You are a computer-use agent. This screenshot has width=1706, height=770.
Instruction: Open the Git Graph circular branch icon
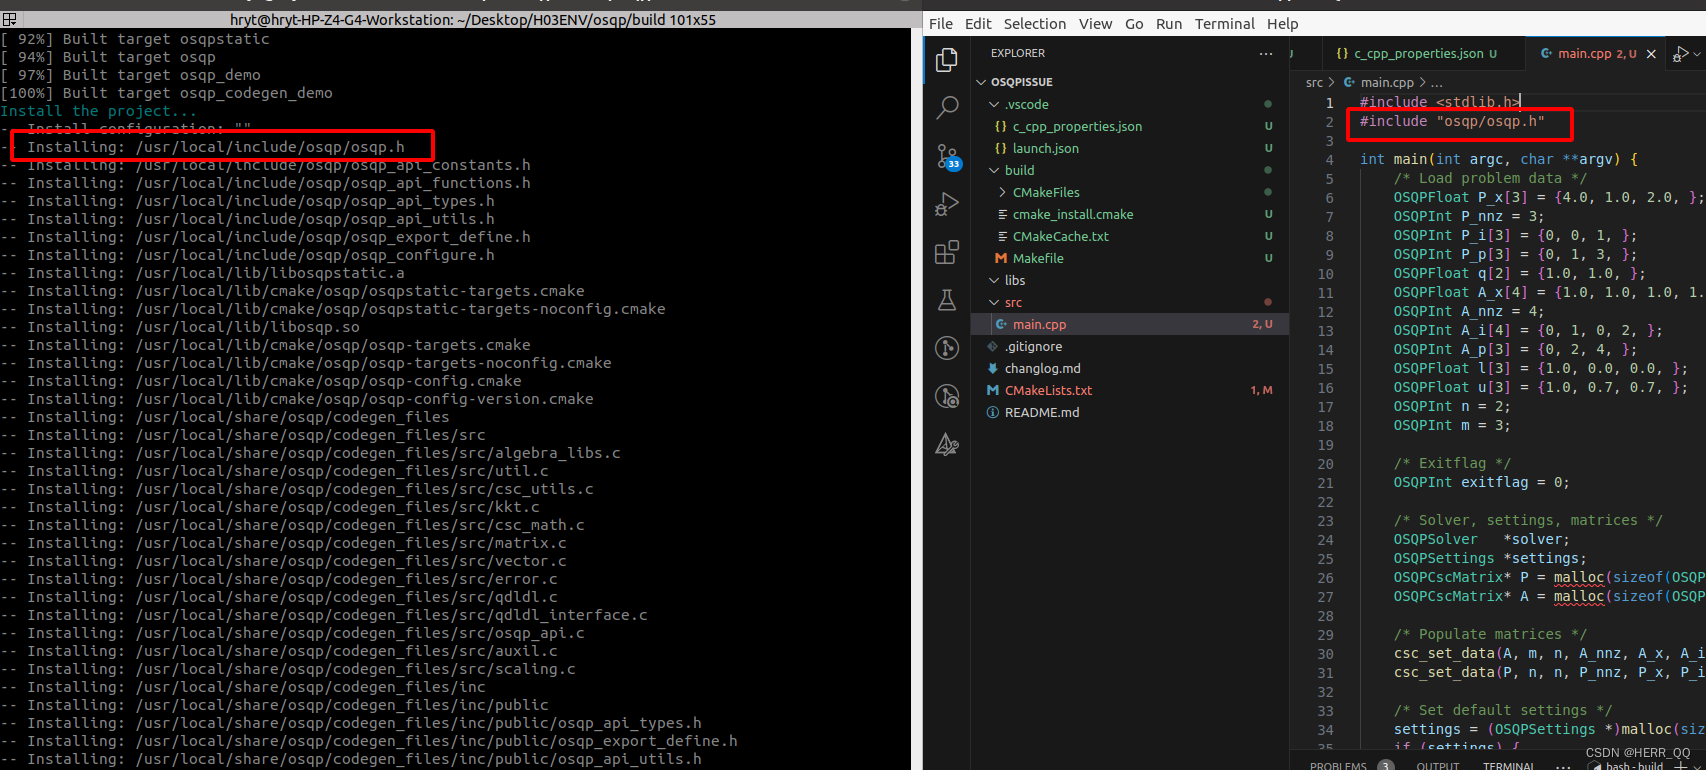pos(946,348)
